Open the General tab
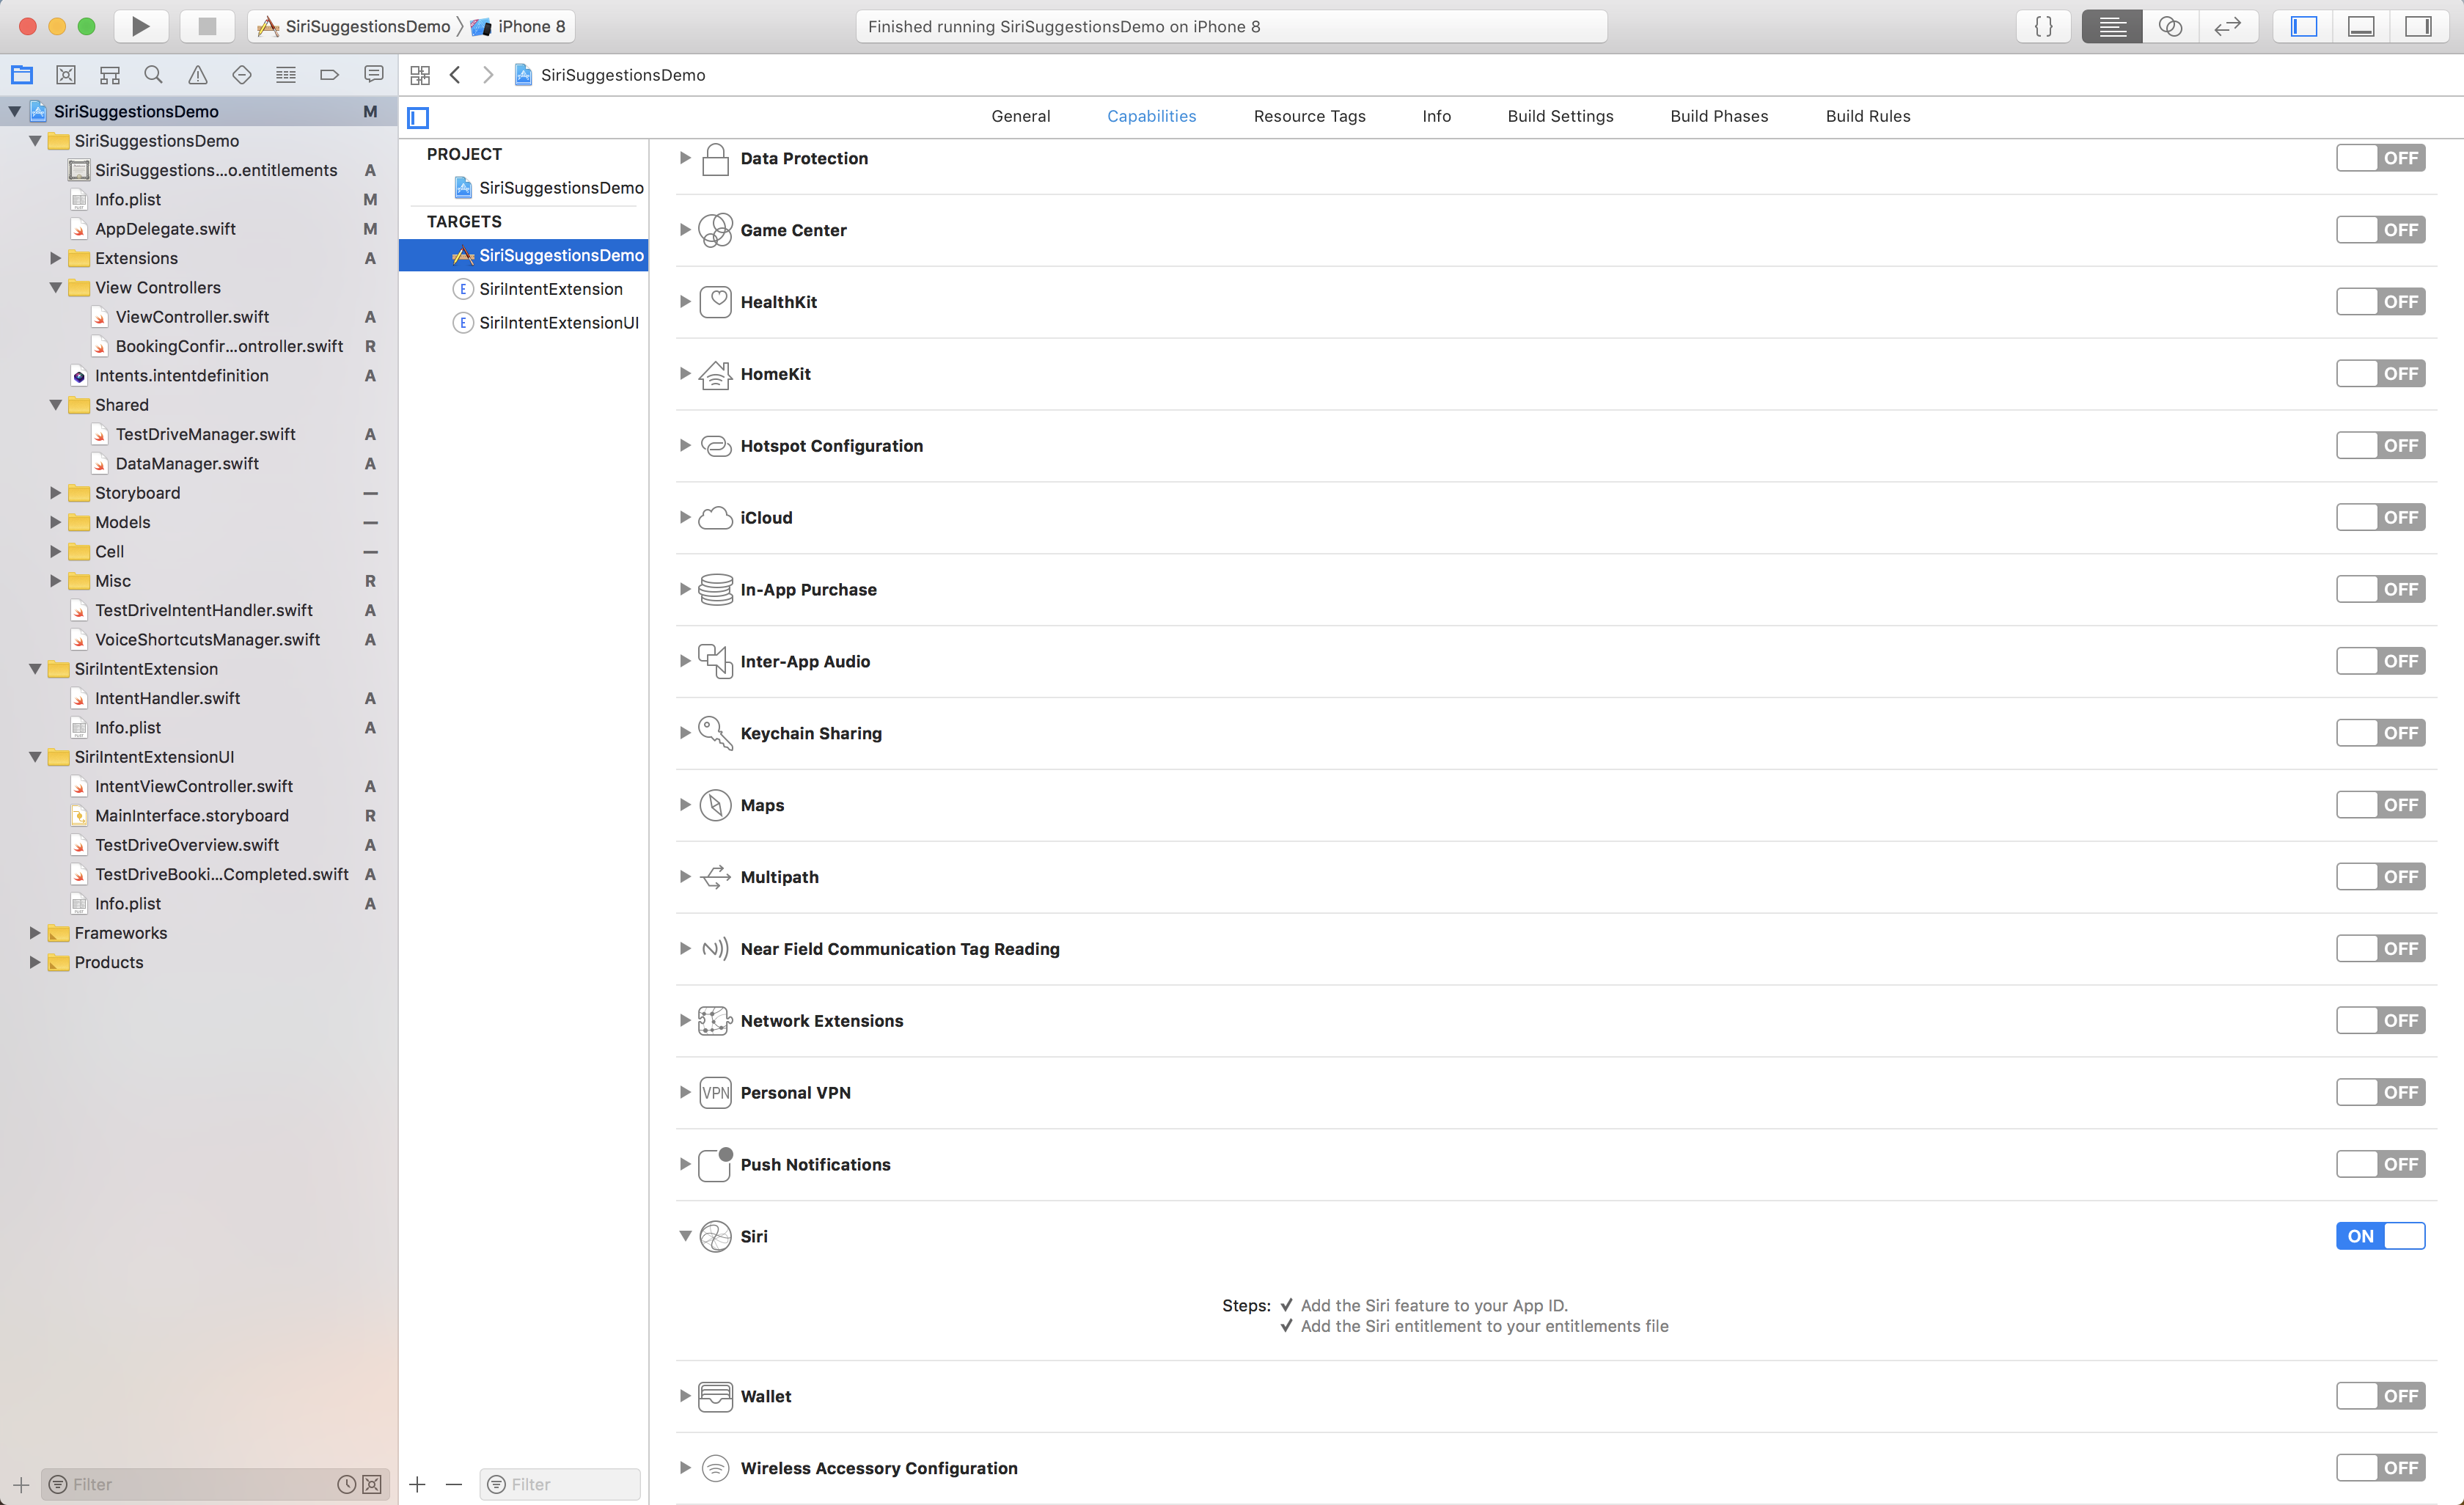 click(1020, 116)
